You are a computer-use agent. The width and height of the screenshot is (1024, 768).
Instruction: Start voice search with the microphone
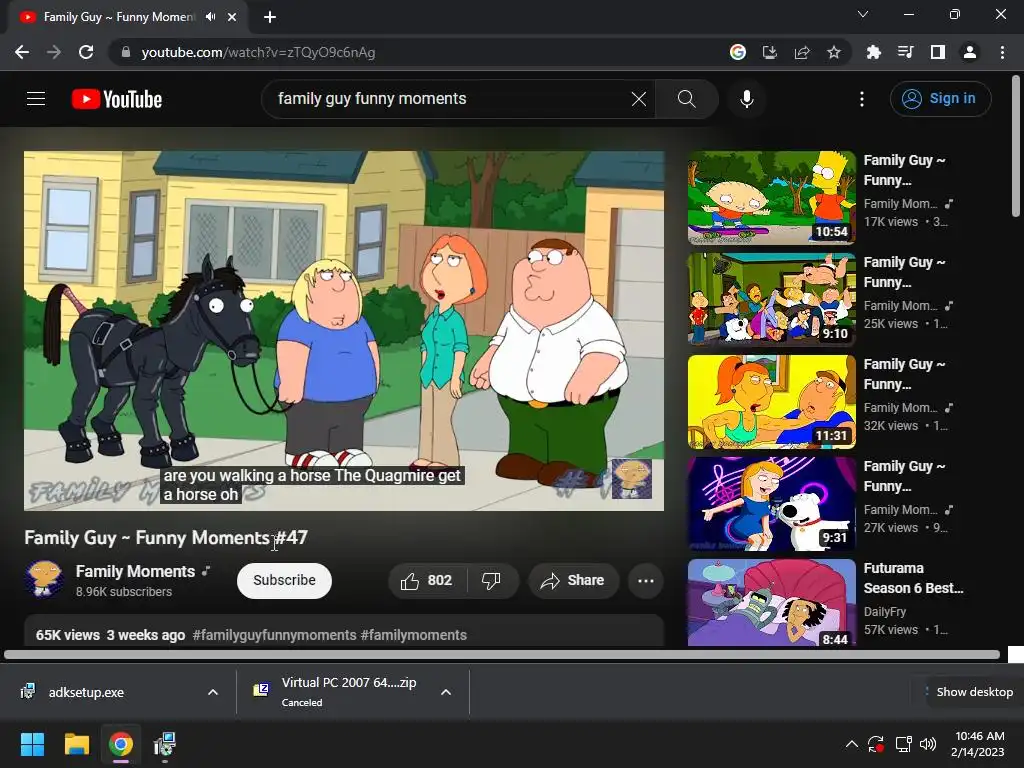(x=746, y=99)
